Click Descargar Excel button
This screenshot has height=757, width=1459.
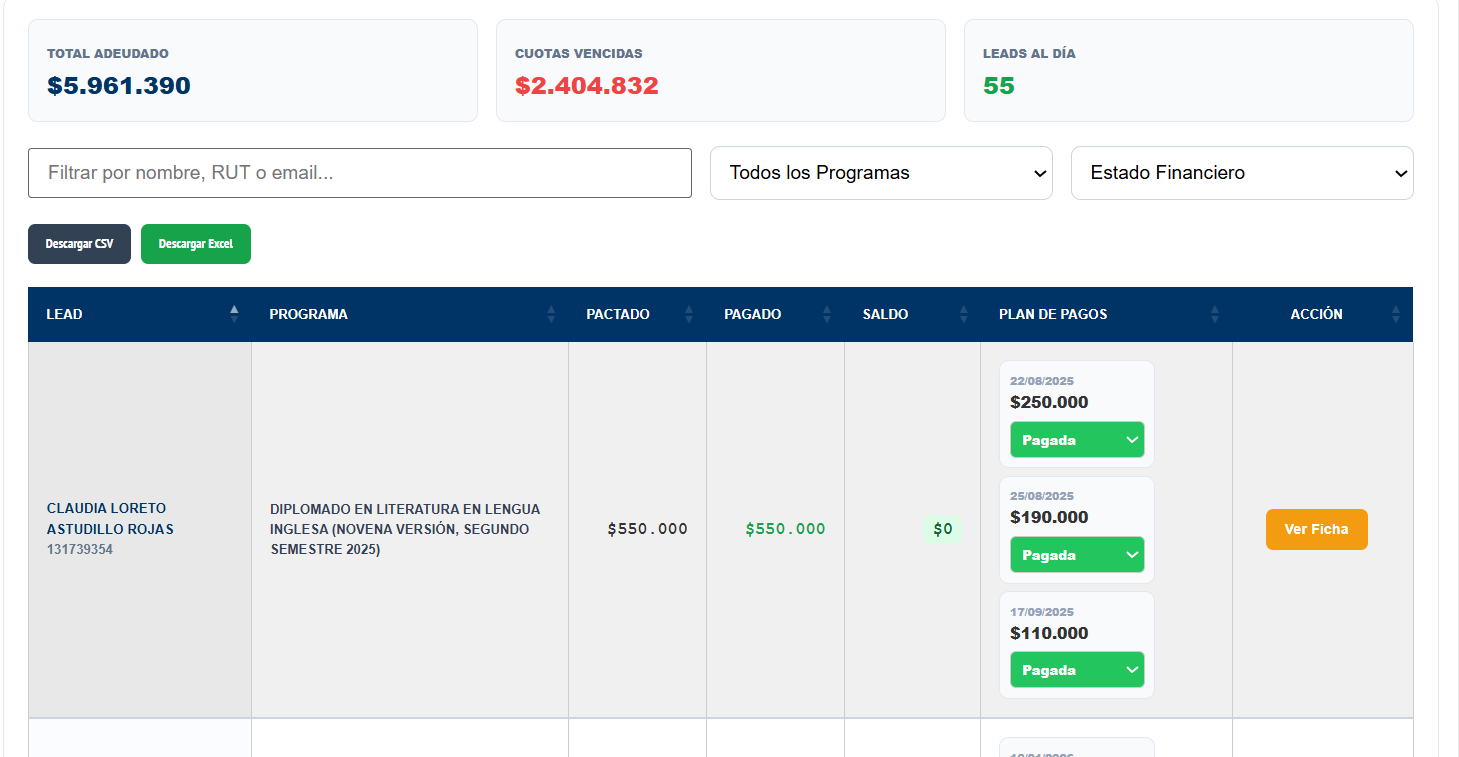196,244
